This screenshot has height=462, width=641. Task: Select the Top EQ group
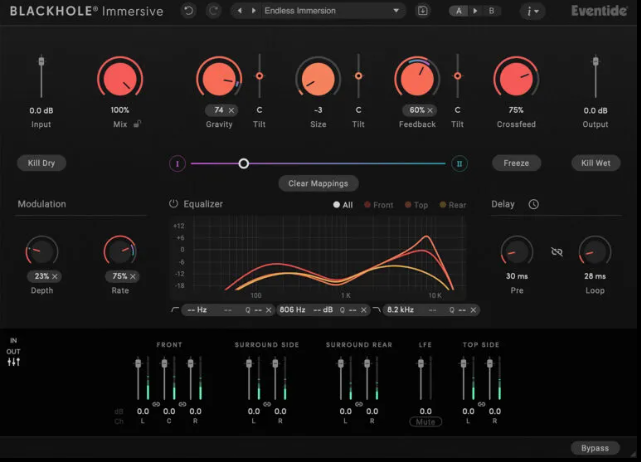click(416, 205)
